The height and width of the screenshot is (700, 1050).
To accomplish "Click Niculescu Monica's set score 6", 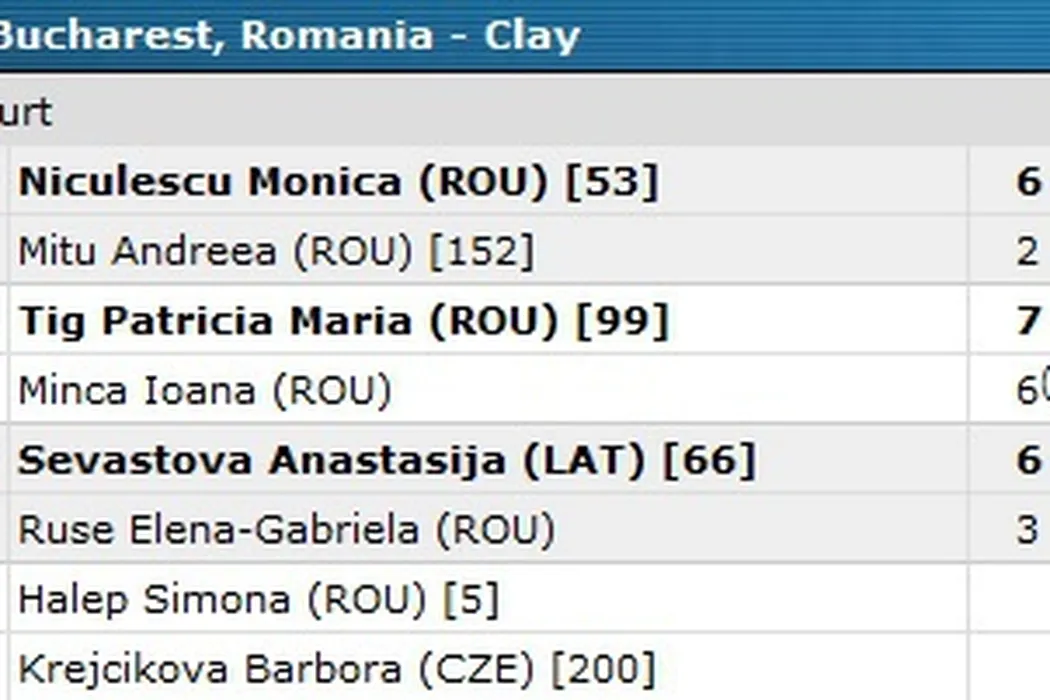I will [x=1028, y=182].
